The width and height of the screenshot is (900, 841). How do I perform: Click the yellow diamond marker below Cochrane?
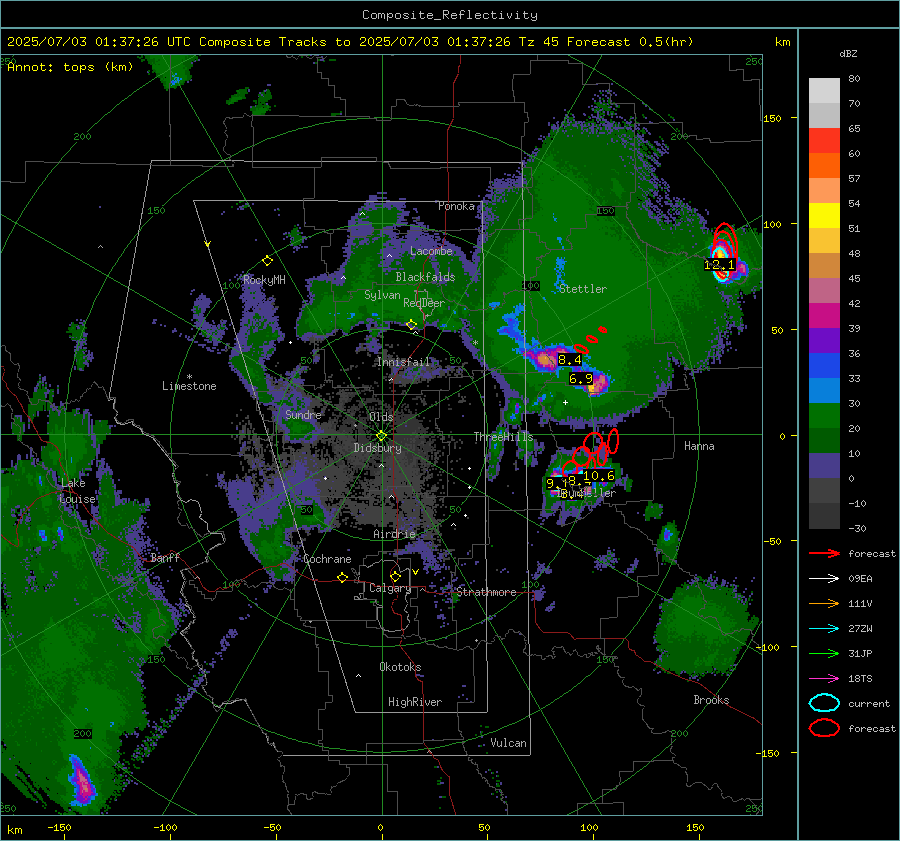(342, 577)
